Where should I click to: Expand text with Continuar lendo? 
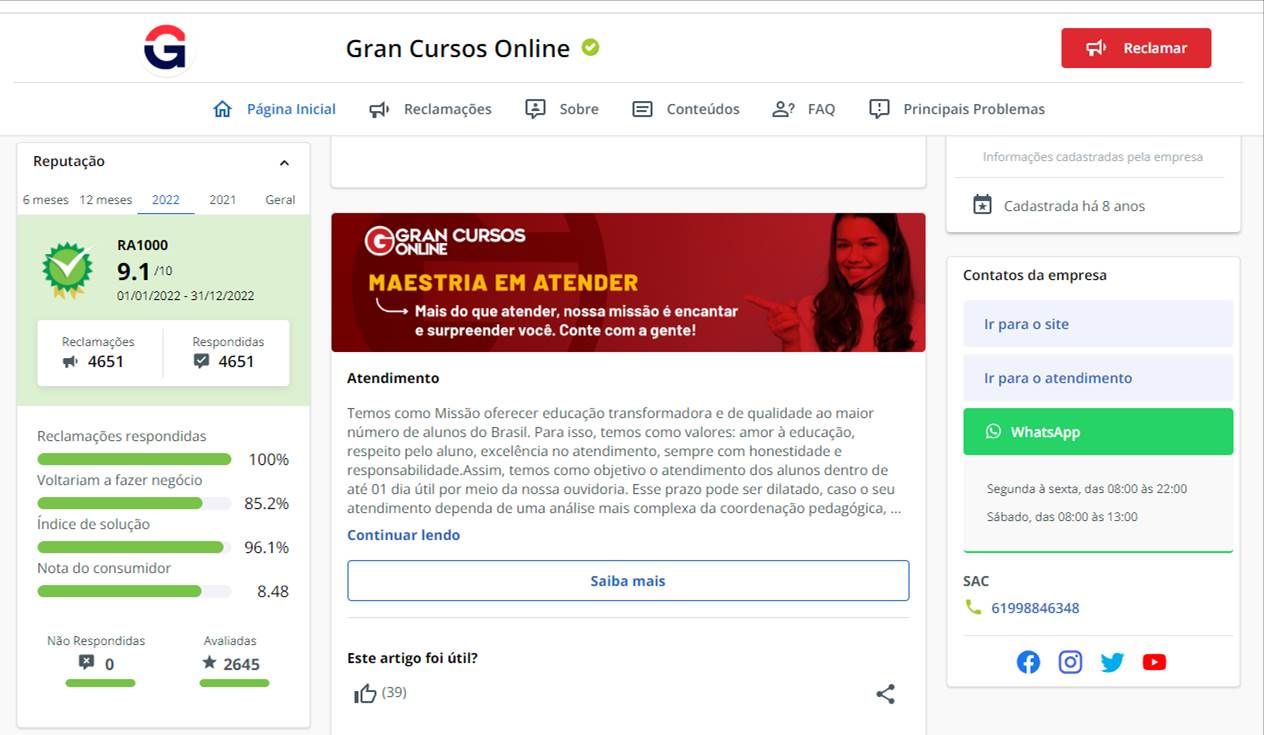[403, 535]
